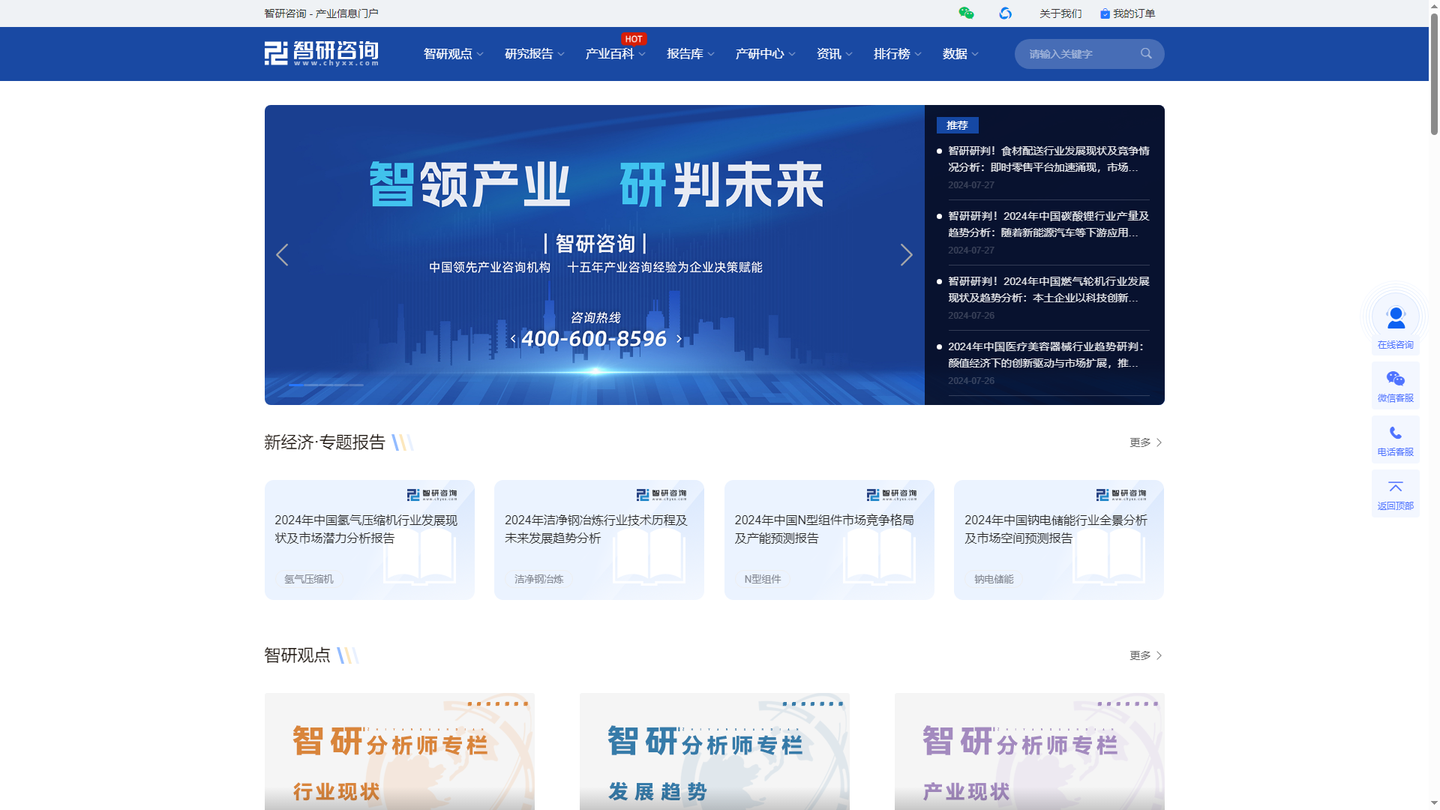
Task: Open 在线咨询 online consultation icon
Action: click(x=1395, y=322)
